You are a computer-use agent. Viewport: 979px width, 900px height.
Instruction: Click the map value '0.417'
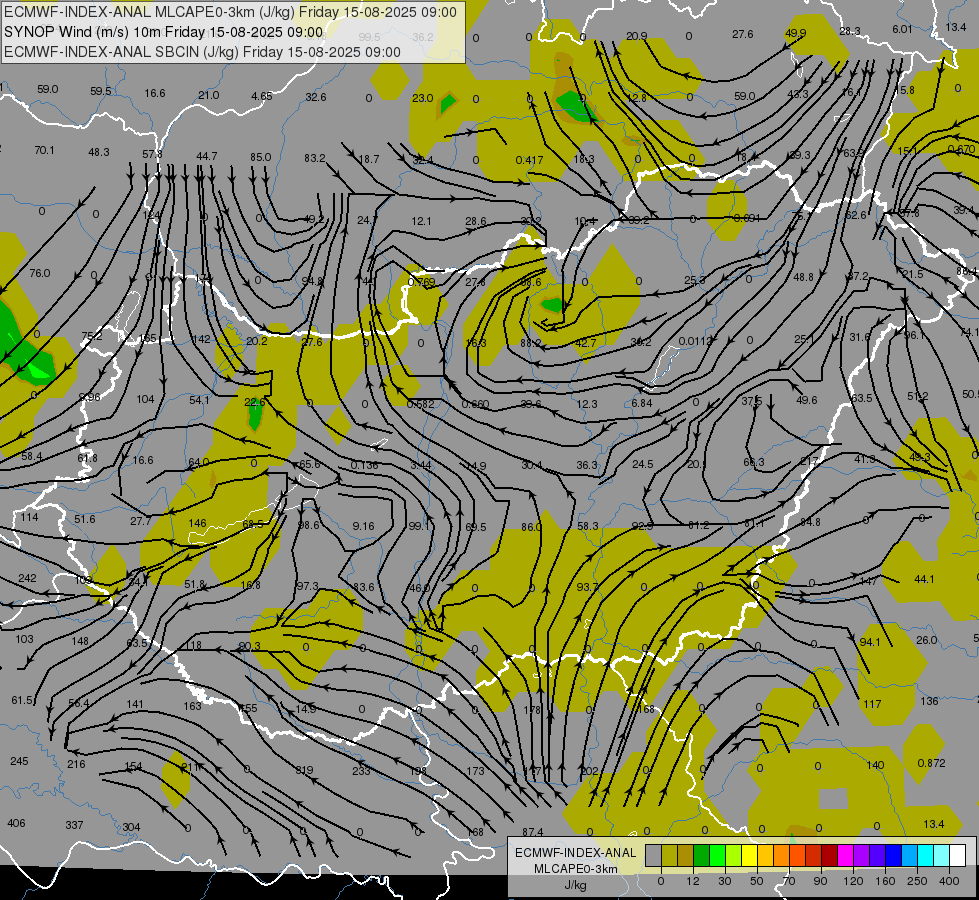click(x=529, y=160)
